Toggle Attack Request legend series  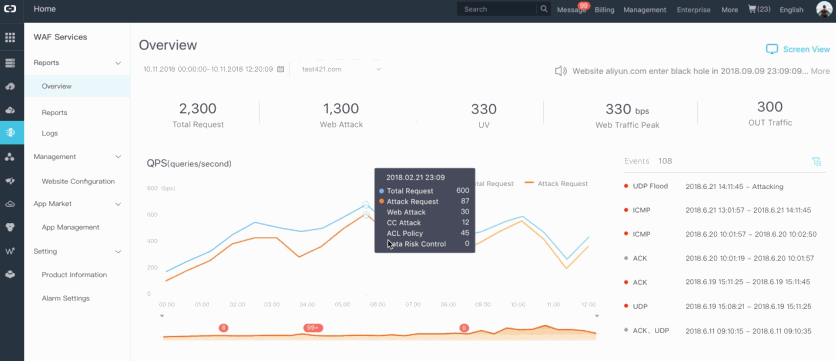[x=556, y=183]
